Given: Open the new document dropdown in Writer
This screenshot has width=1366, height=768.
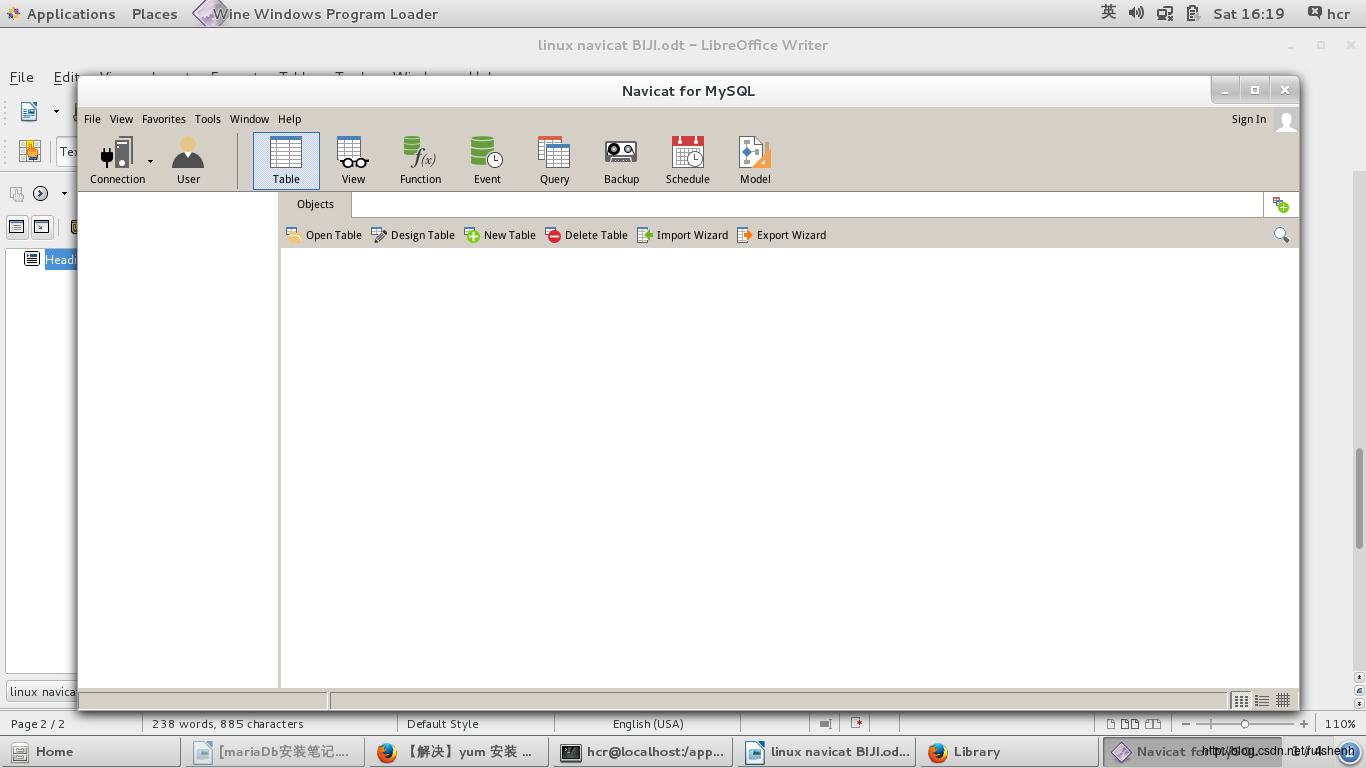Looking at the screenshot, I should (56, 111).
